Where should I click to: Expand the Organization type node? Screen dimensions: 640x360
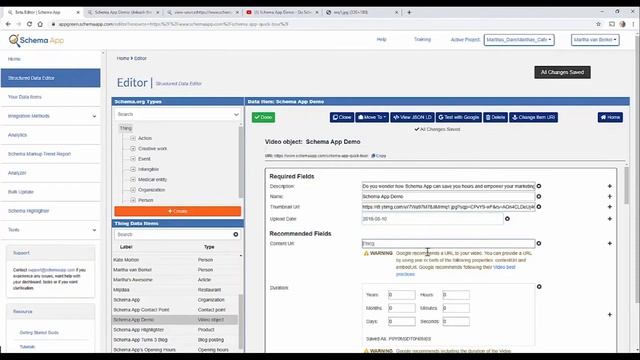click(x=133, y=190)
